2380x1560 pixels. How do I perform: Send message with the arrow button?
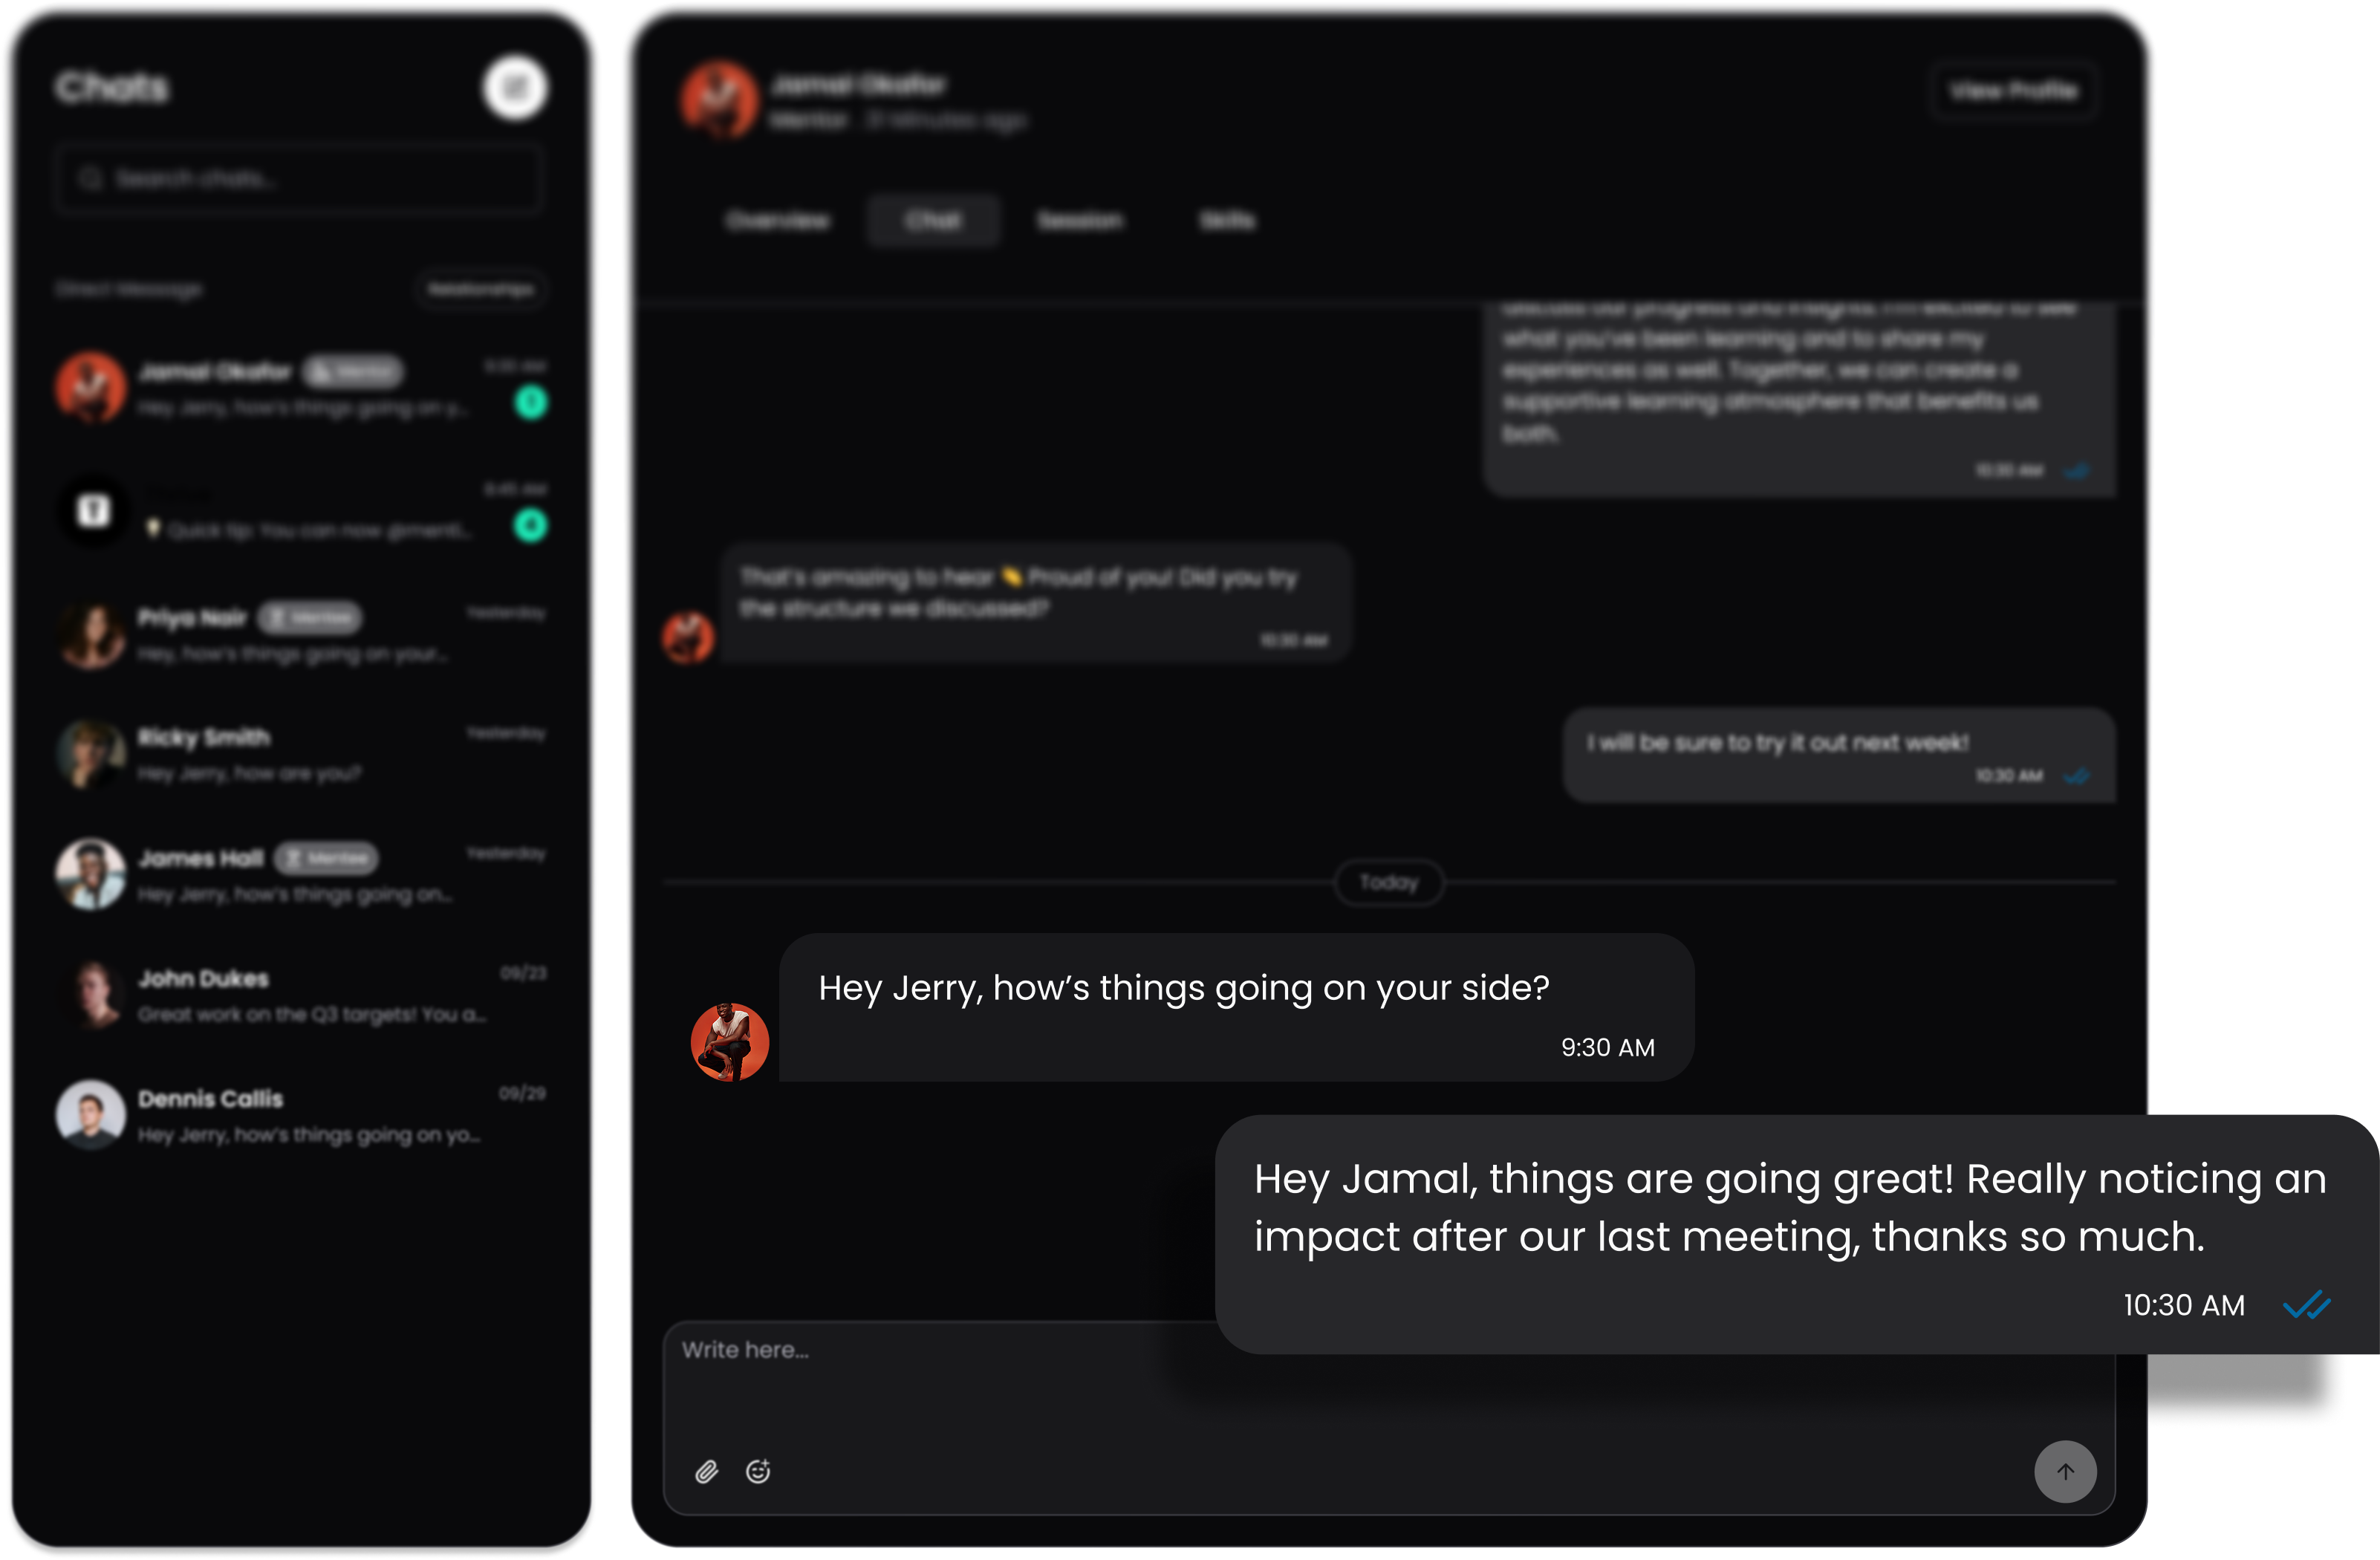pyautogui.click(x=2065, y=1471)
